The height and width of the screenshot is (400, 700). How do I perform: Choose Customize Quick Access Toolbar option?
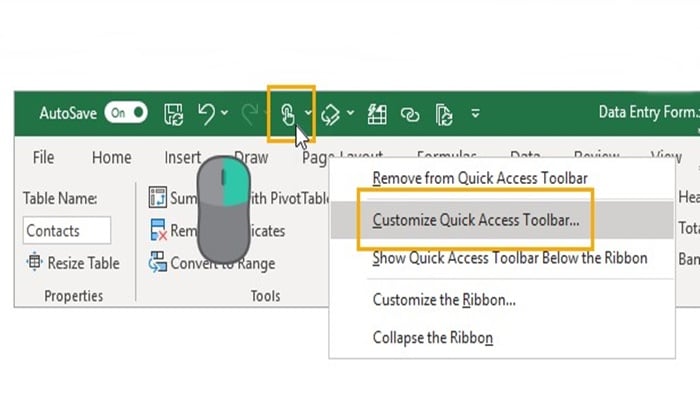tap(502, 220)
